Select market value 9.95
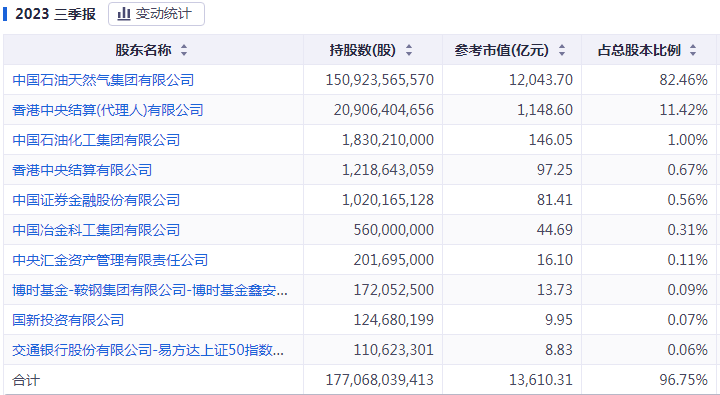The image size is (720, 395). [559, 320]
